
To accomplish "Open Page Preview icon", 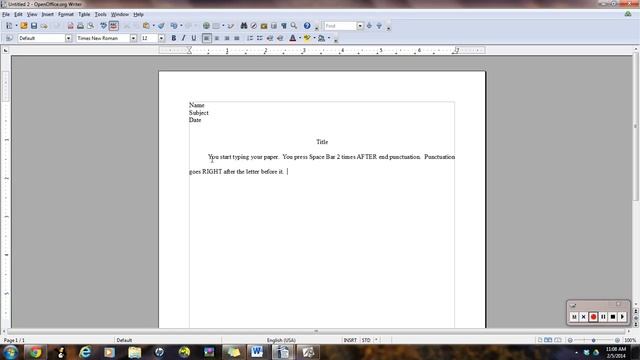I will 90,26.
